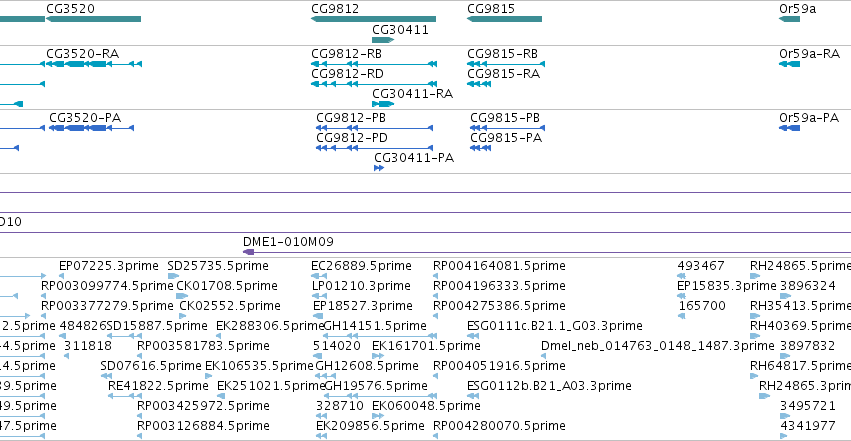Click the CK01708.5prime EST glyph
The image size is (851, 441).
[x=182, y=296]
